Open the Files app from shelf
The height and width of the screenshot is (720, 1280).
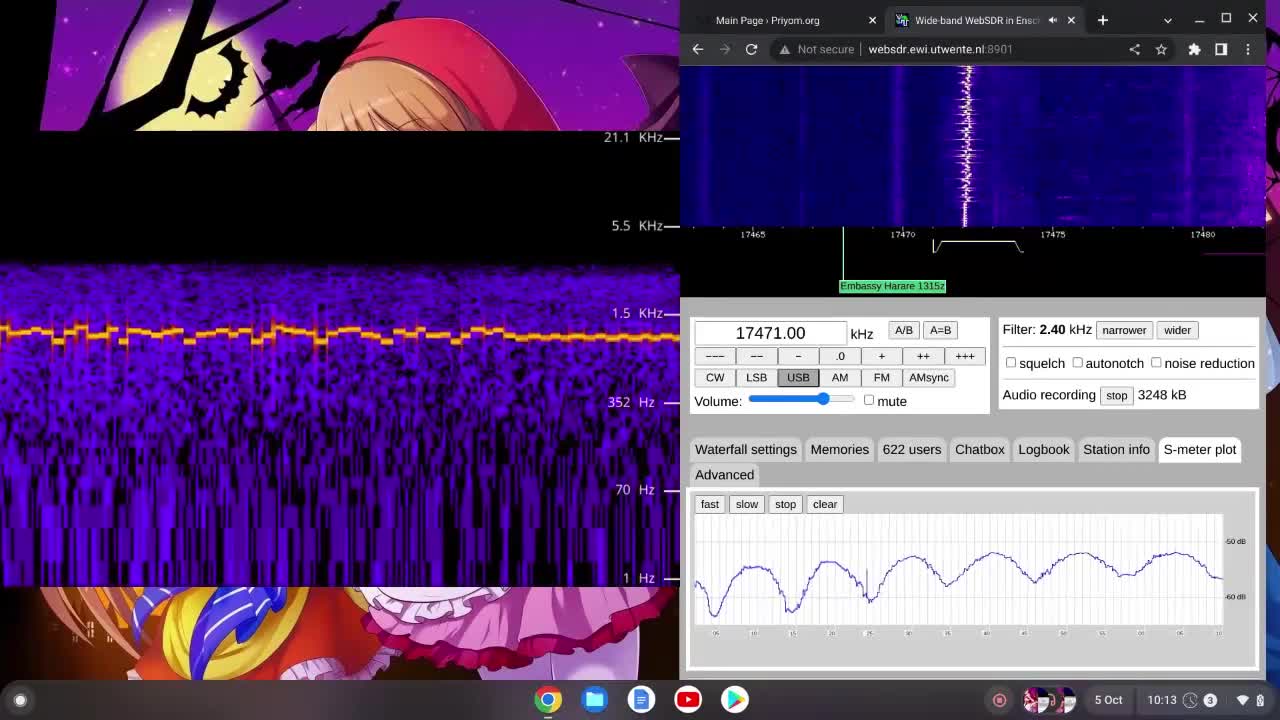595,700
